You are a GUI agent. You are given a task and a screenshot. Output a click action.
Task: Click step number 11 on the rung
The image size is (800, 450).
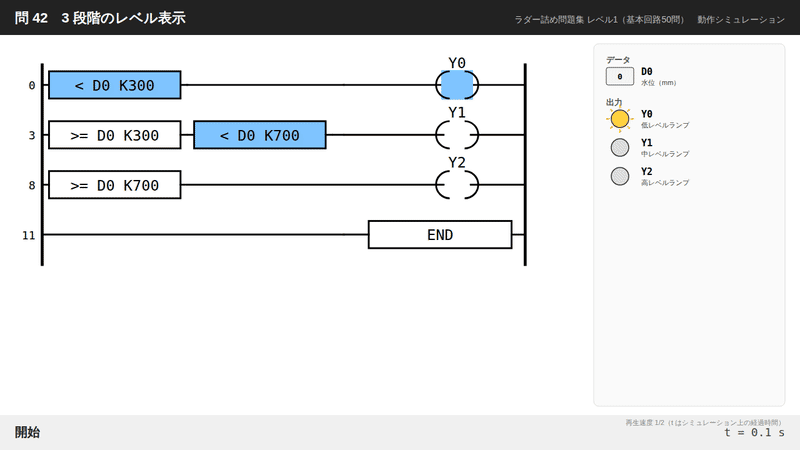[x=29, y=235]
